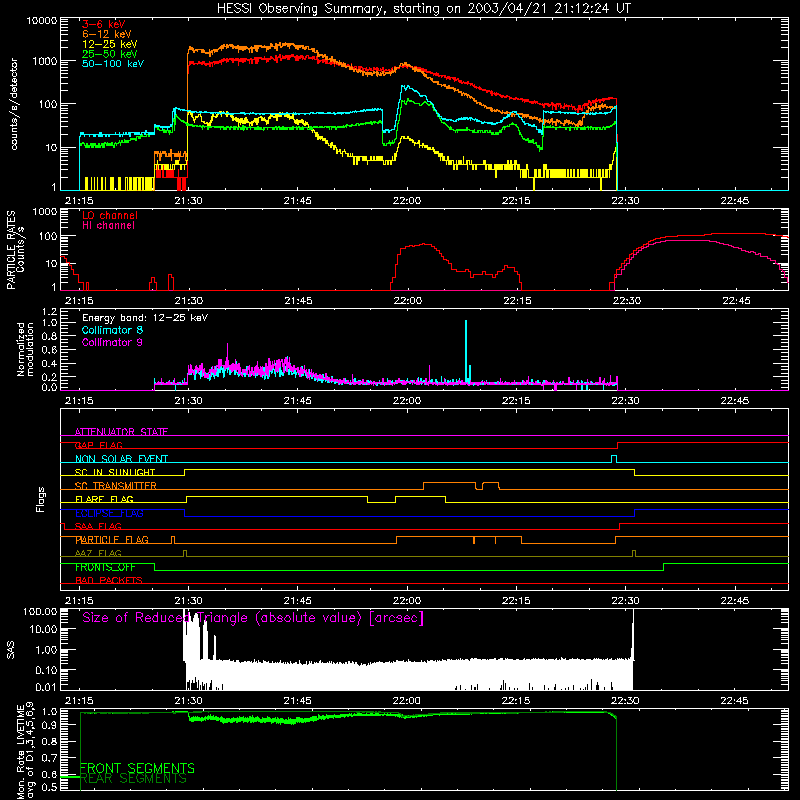Click the Energy band: 12-25 keV text

tap(145, 318)
